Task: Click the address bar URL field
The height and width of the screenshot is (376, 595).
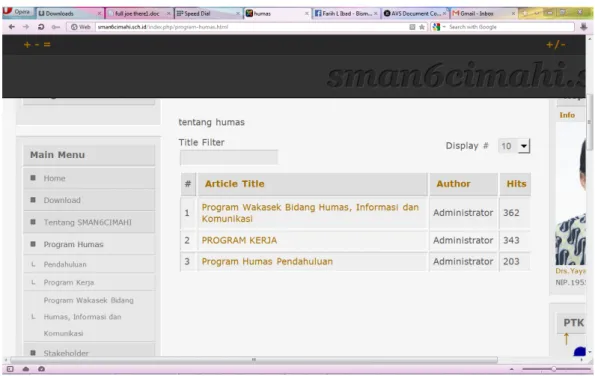Action: [250, 27]
